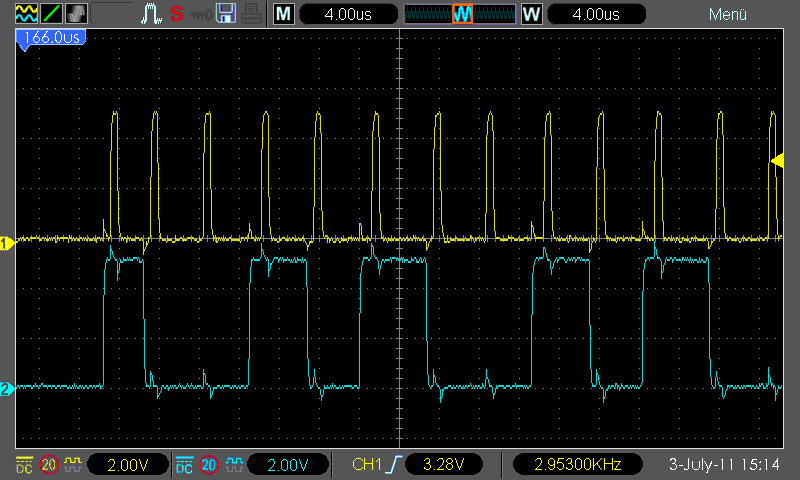This screenshot has height=480, width=800.
Task: Select the 3.28V trigger level value
Action: tap(443, 465)
